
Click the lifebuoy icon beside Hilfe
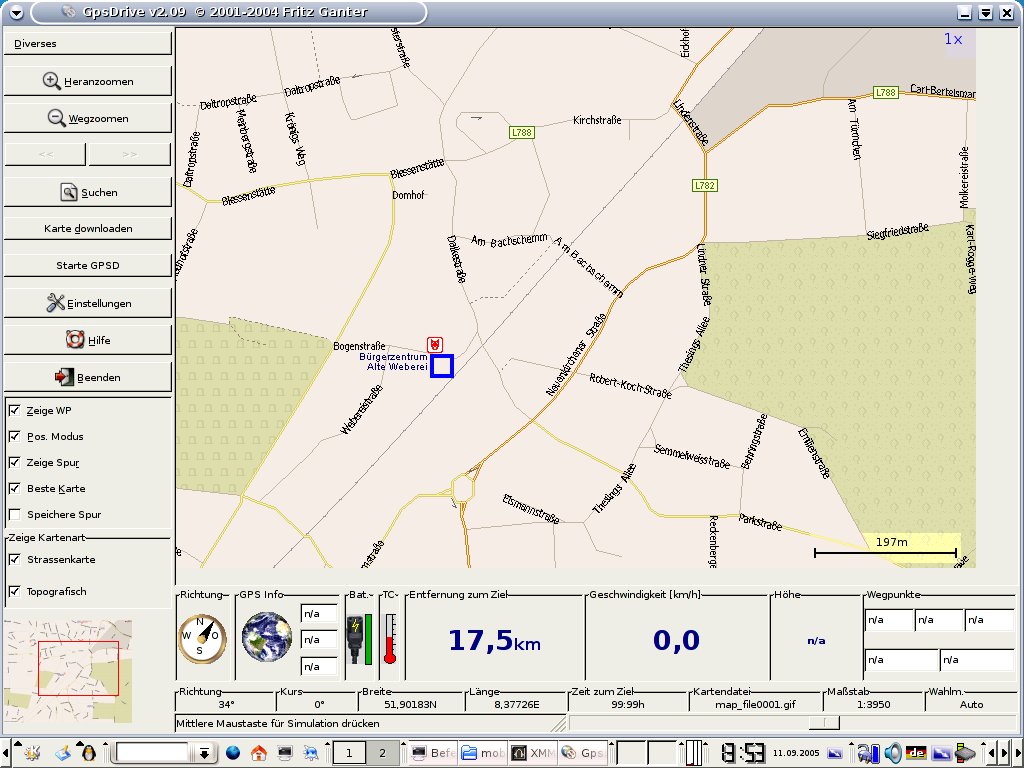(x=75, y=340)
